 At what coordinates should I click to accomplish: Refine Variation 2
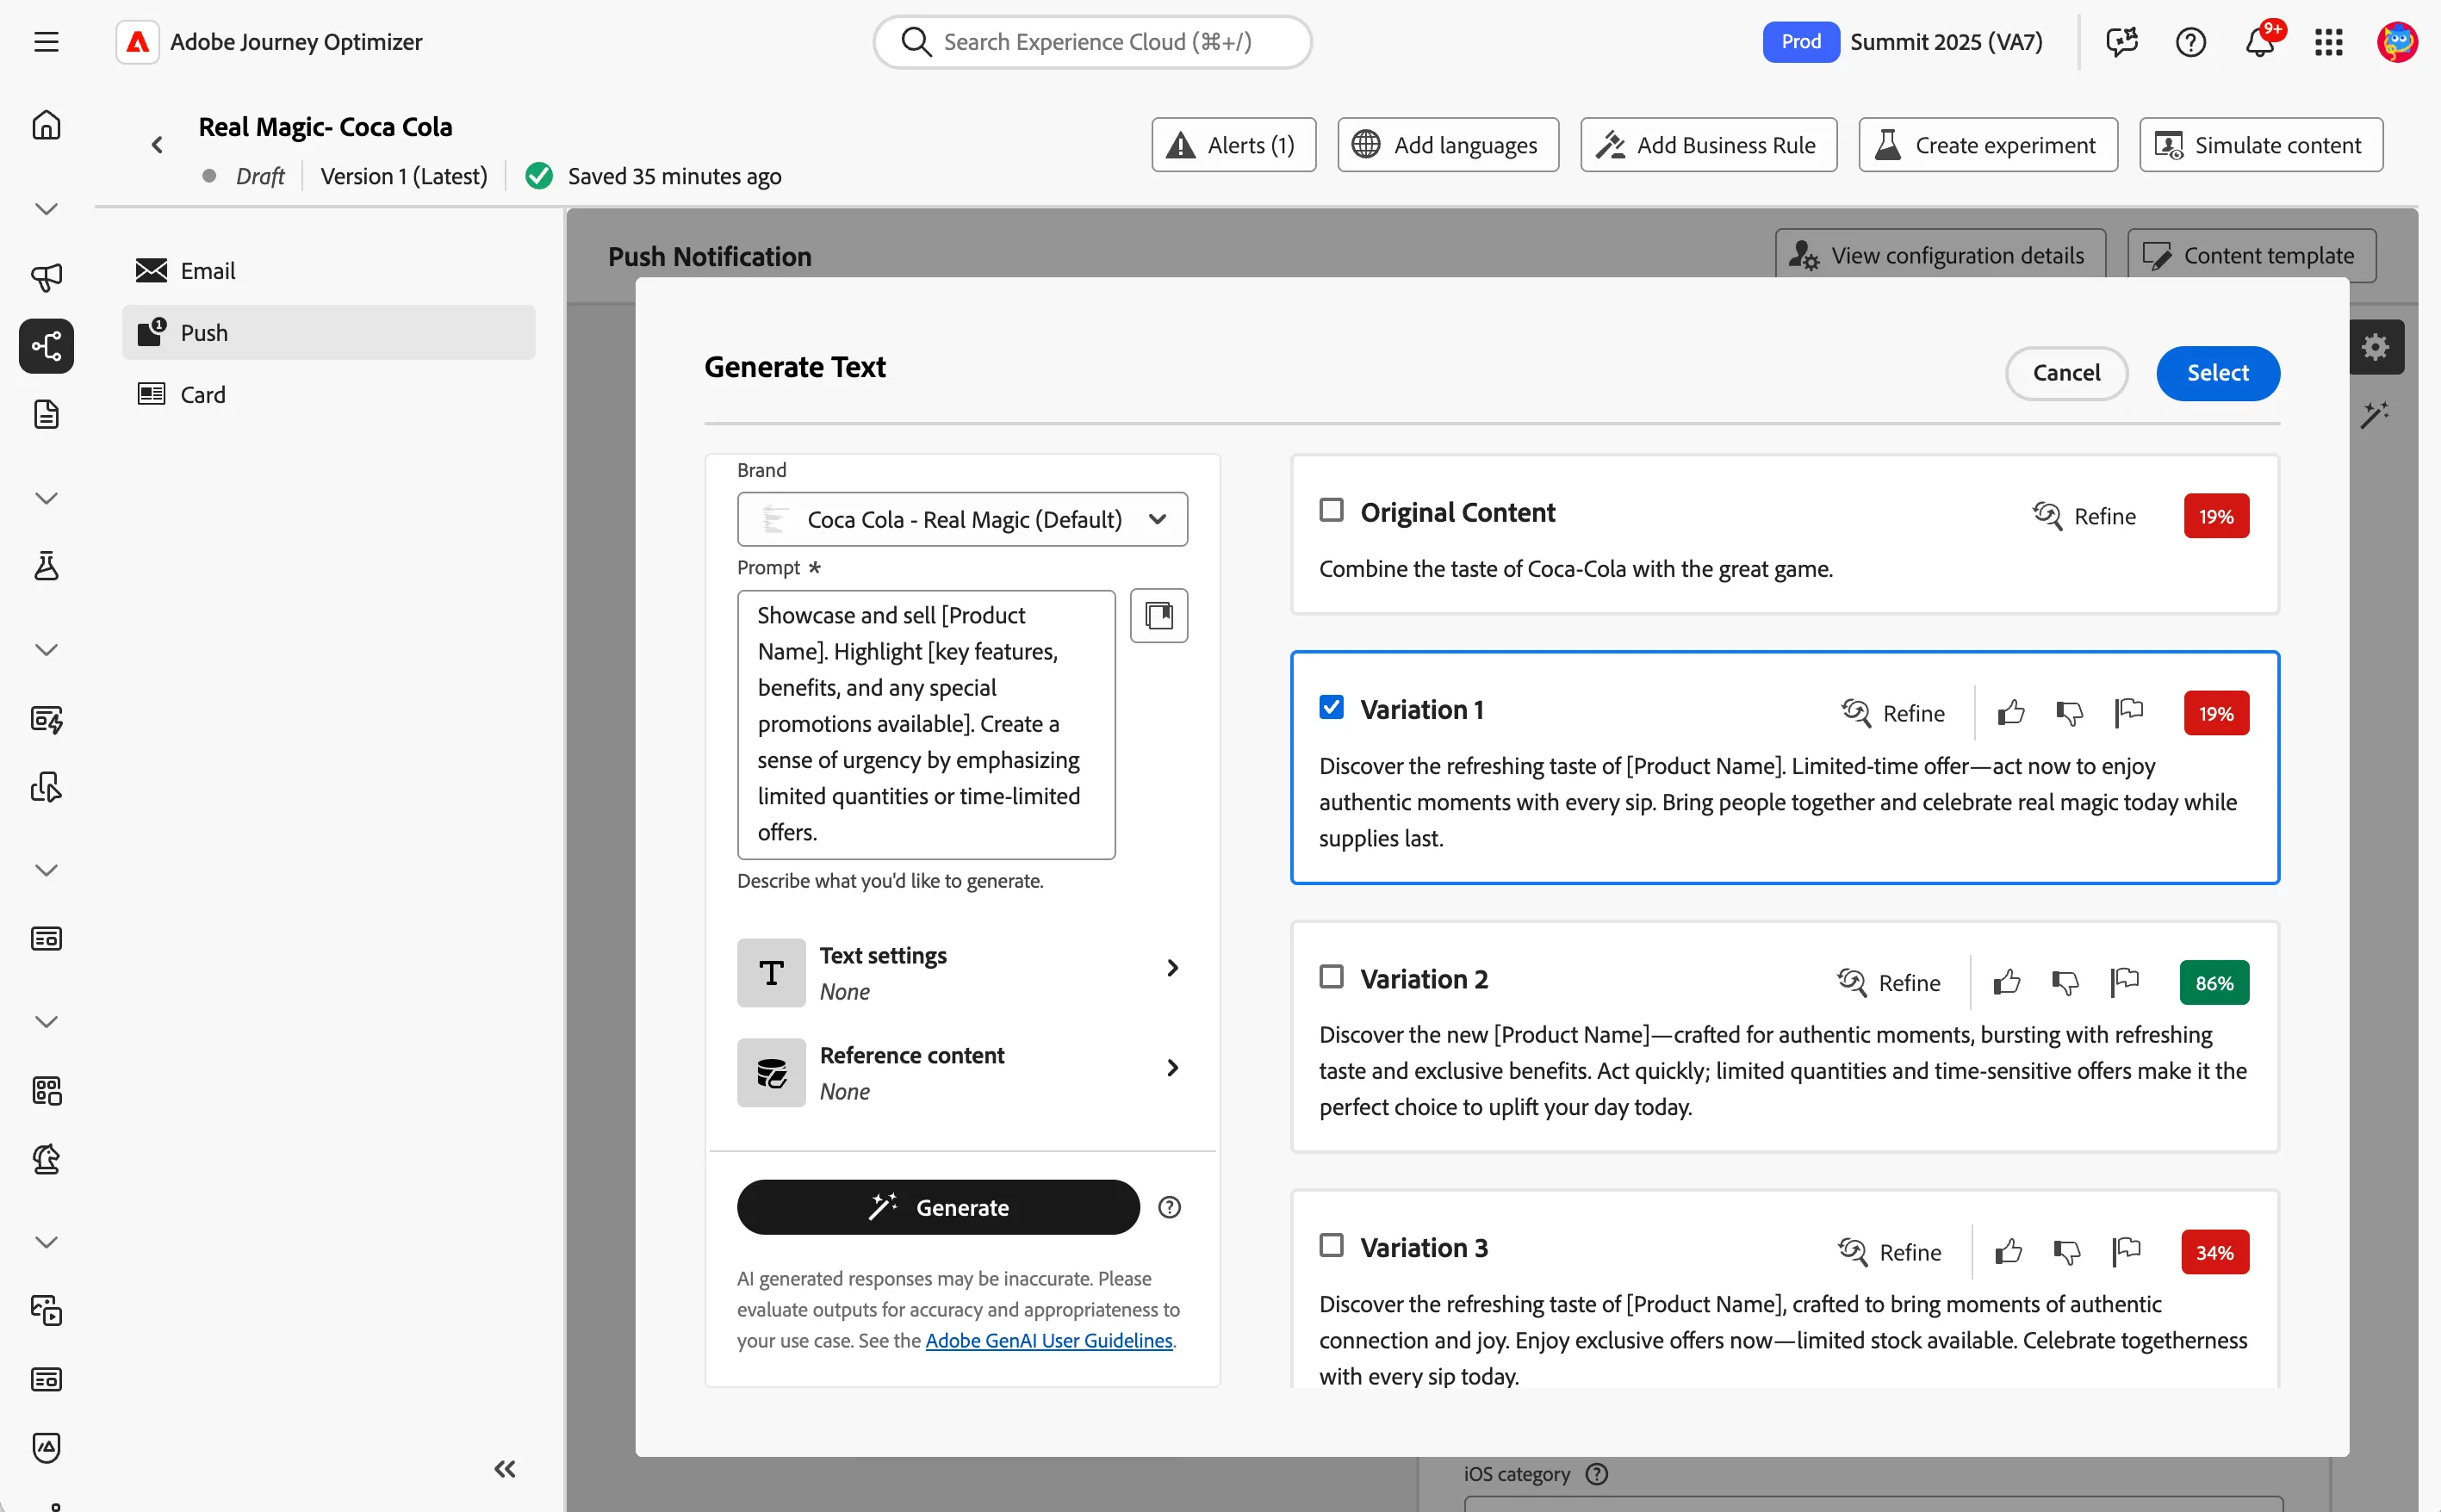[1889, 983]
